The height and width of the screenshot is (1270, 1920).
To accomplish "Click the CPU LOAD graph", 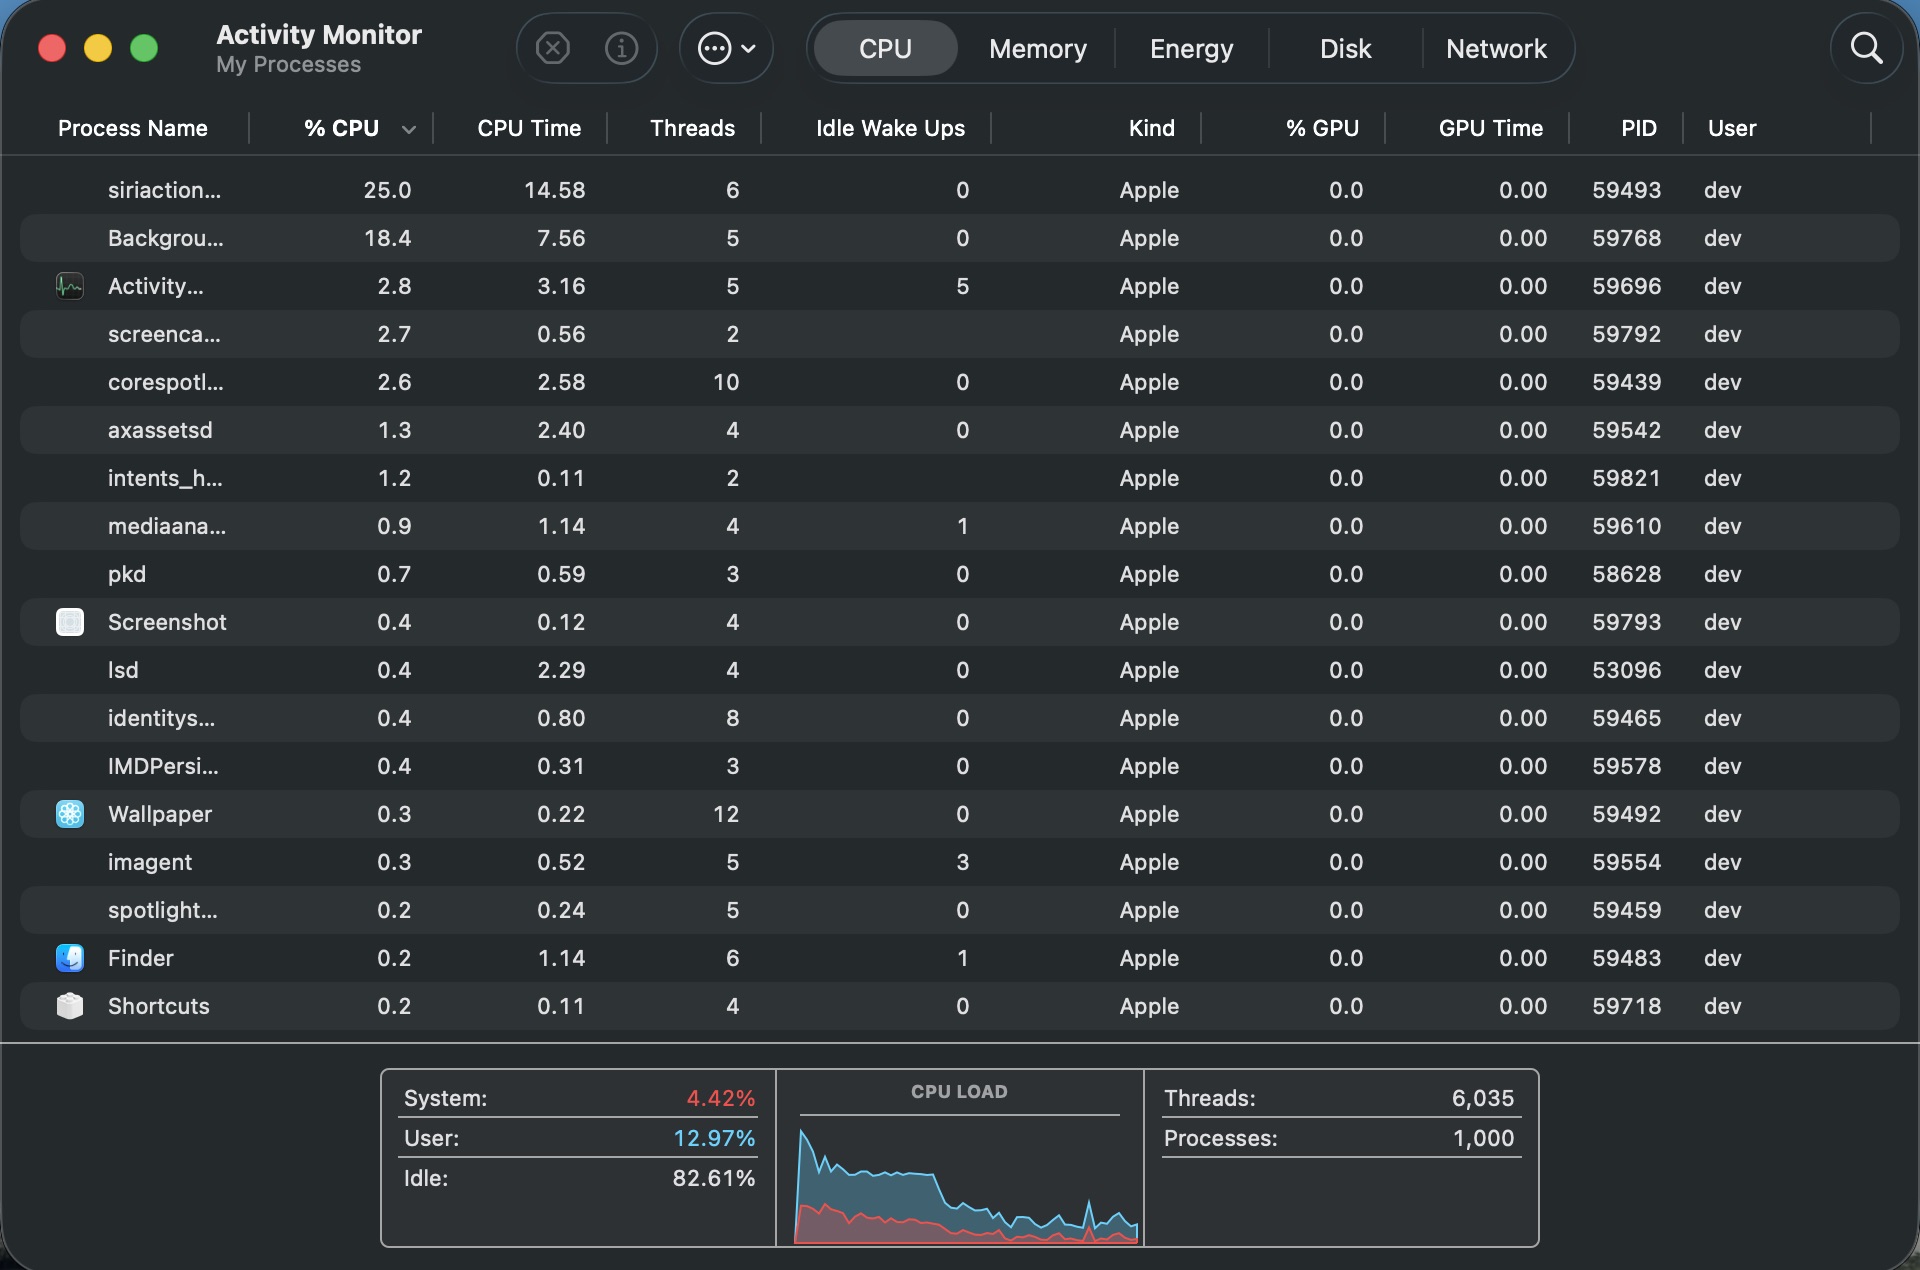I will coord(966,1184).
